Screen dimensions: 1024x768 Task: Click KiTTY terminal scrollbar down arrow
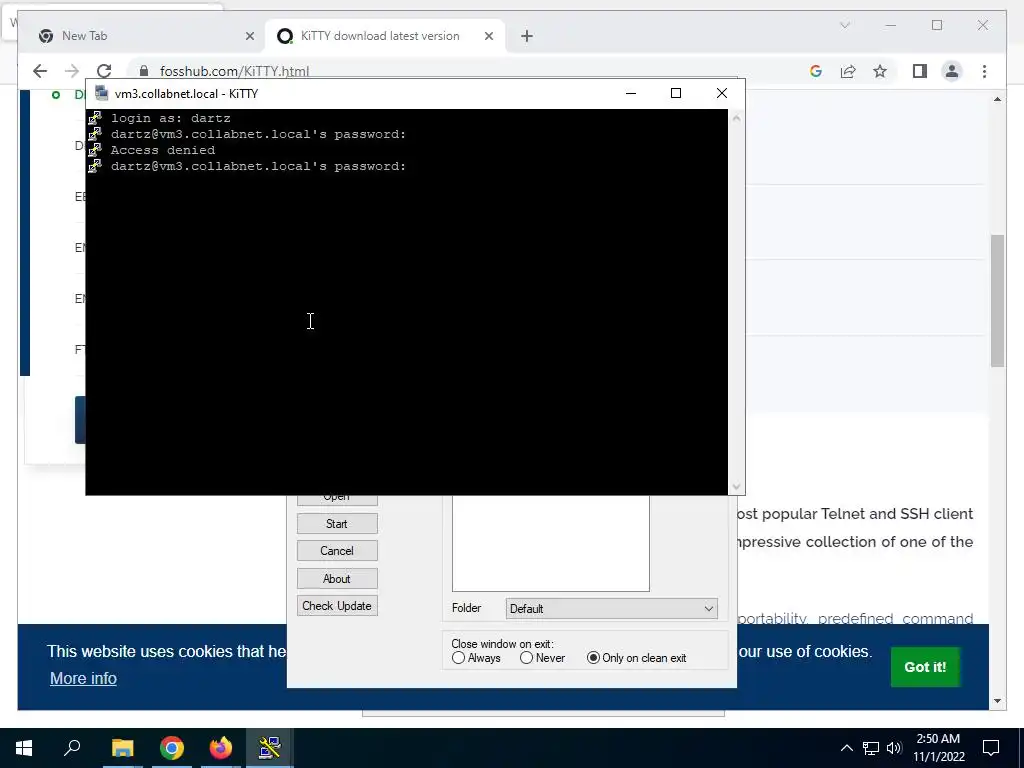pyautogui.click(x=736, y=487)
